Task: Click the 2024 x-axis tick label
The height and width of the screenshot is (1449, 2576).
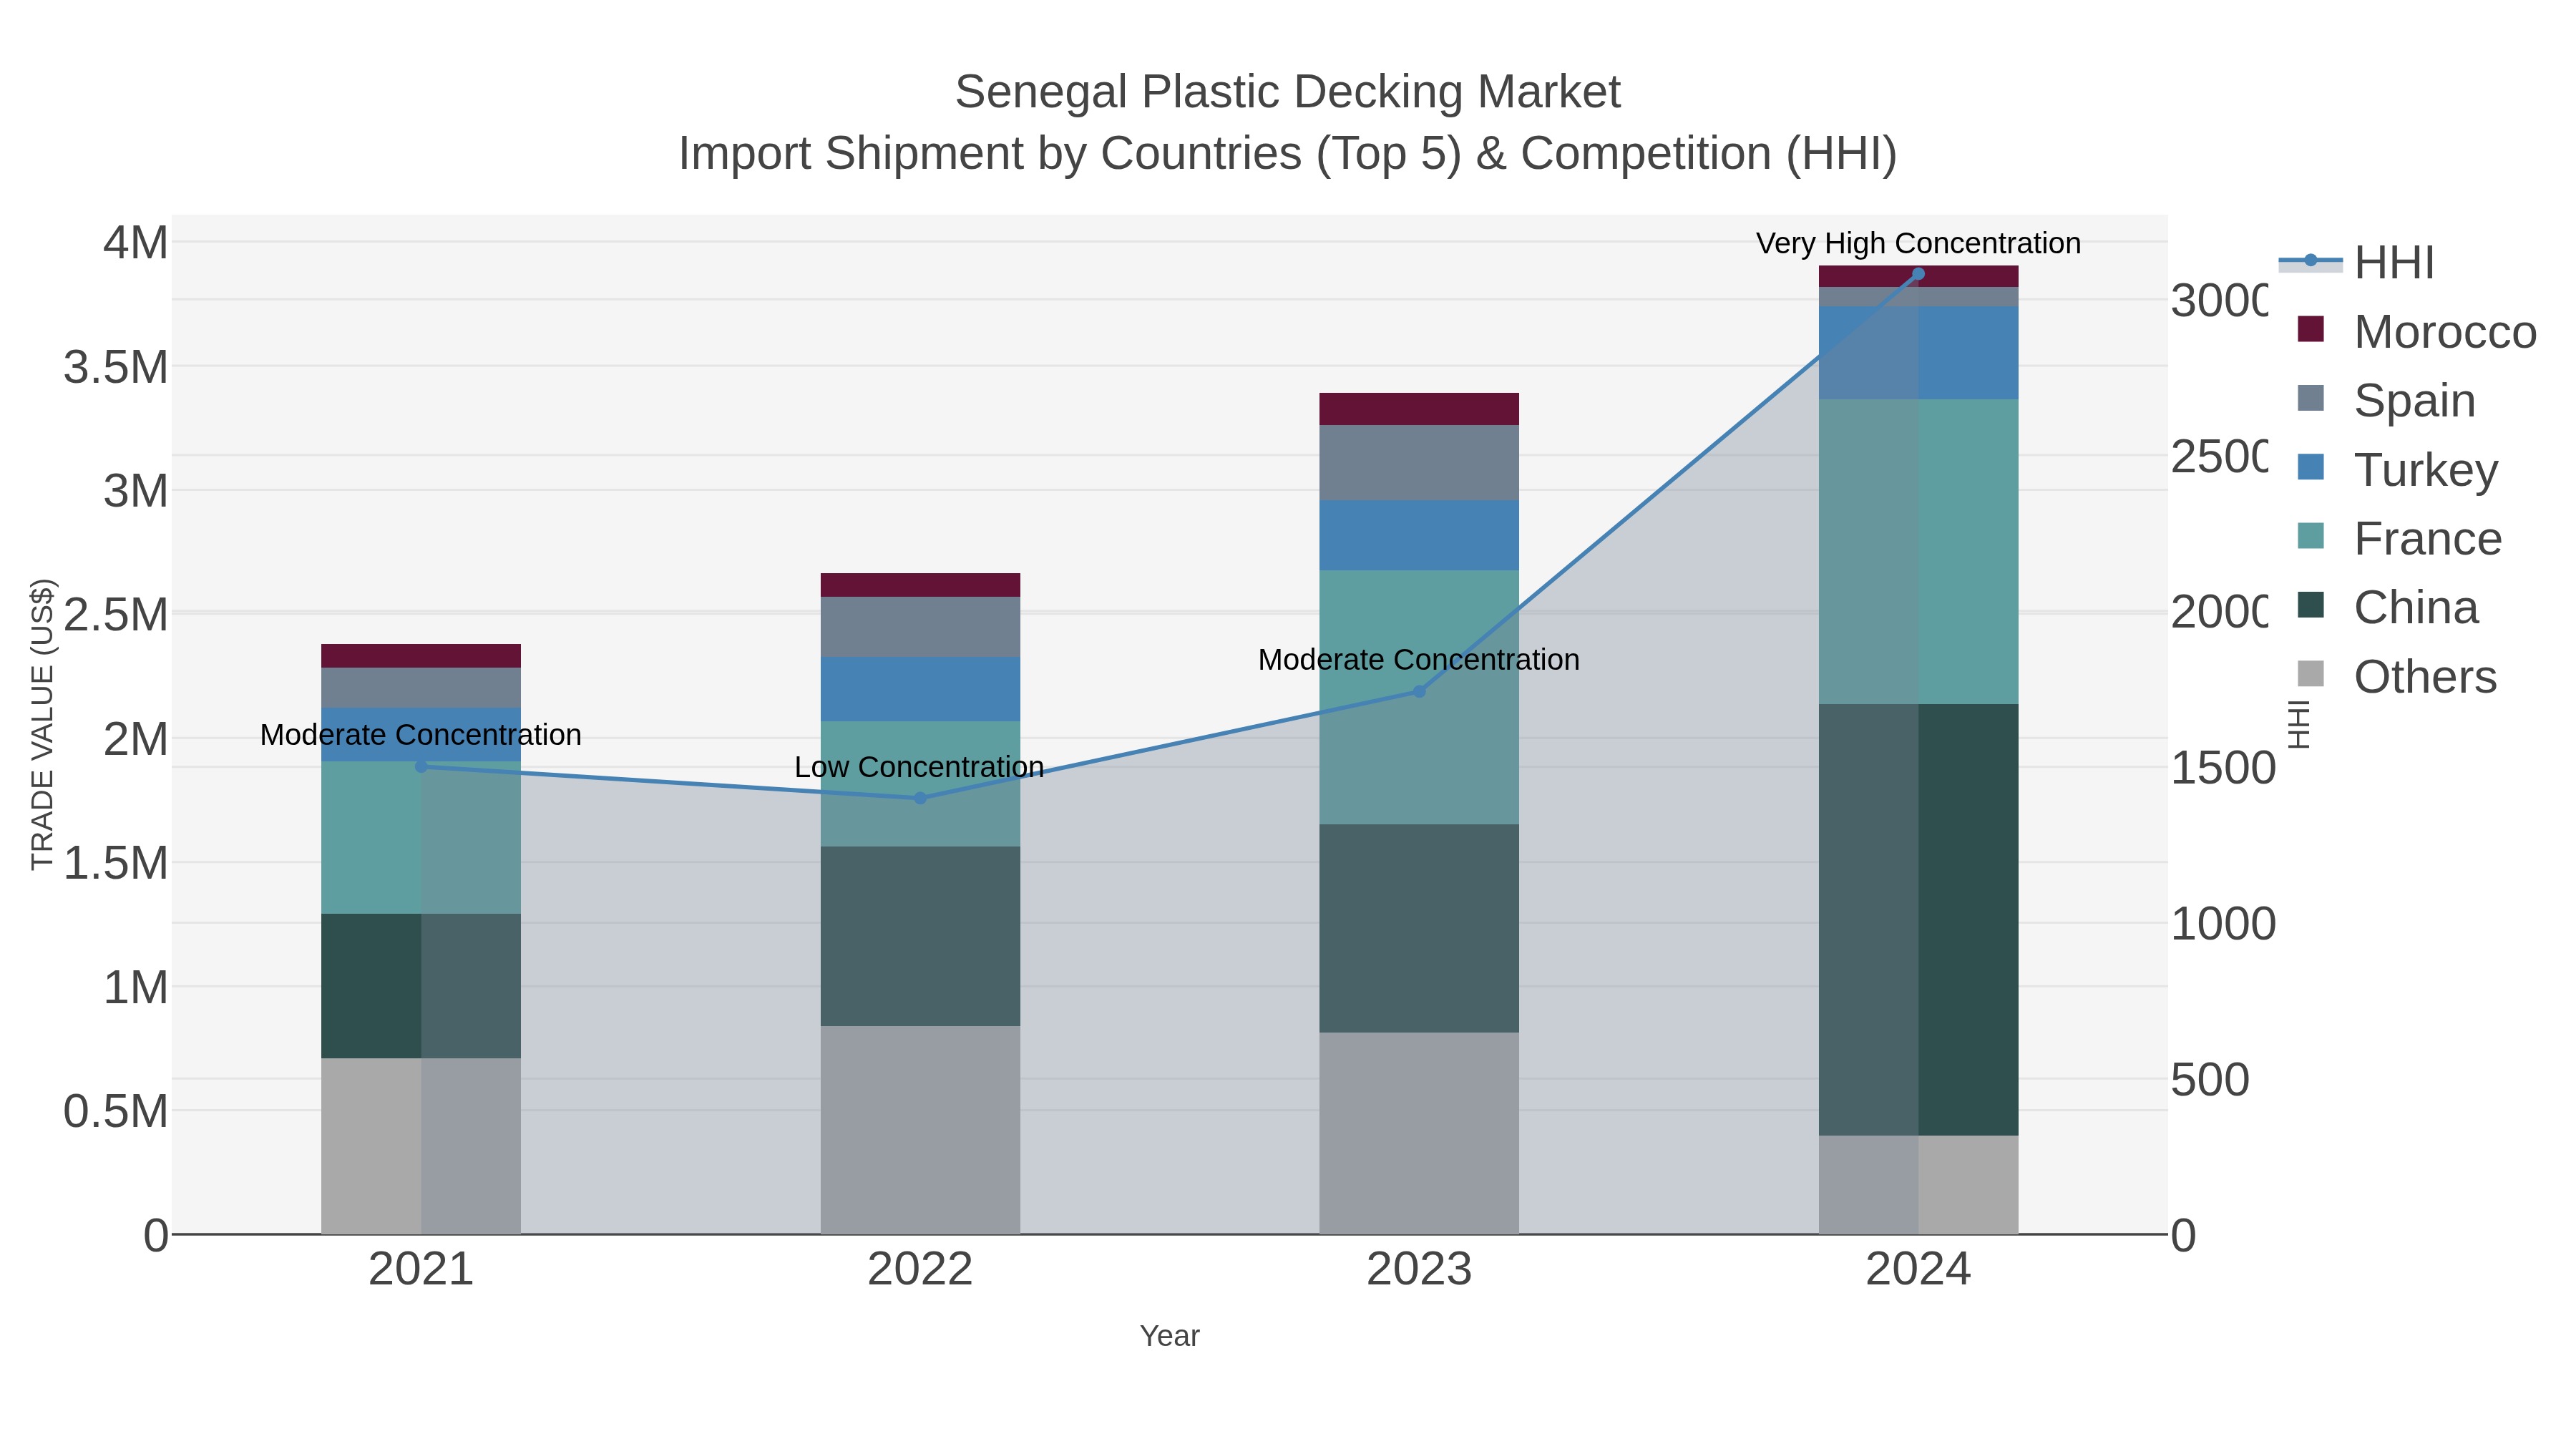Action: tap(1918, 1269)
